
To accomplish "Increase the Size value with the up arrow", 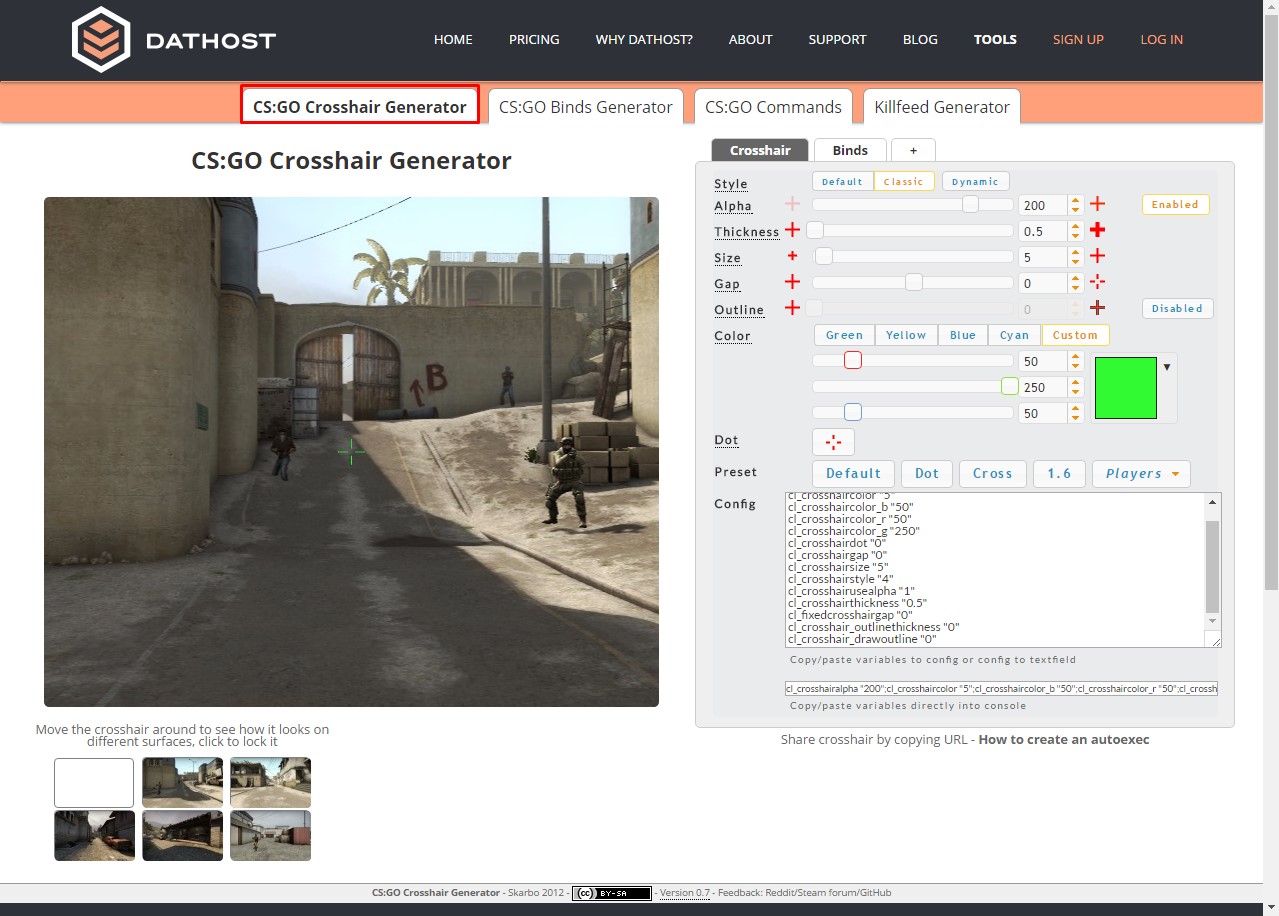I will pos(1075,252).
